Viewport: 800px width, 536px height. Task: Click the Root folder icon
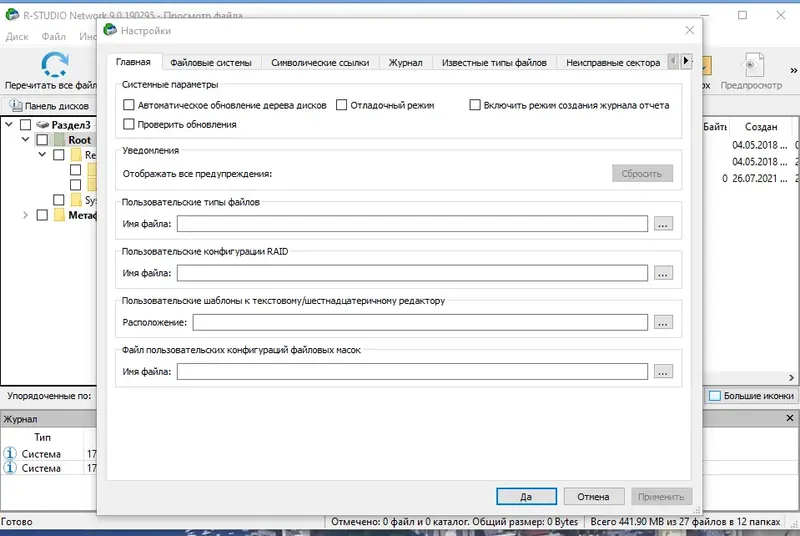coord(60,140)
